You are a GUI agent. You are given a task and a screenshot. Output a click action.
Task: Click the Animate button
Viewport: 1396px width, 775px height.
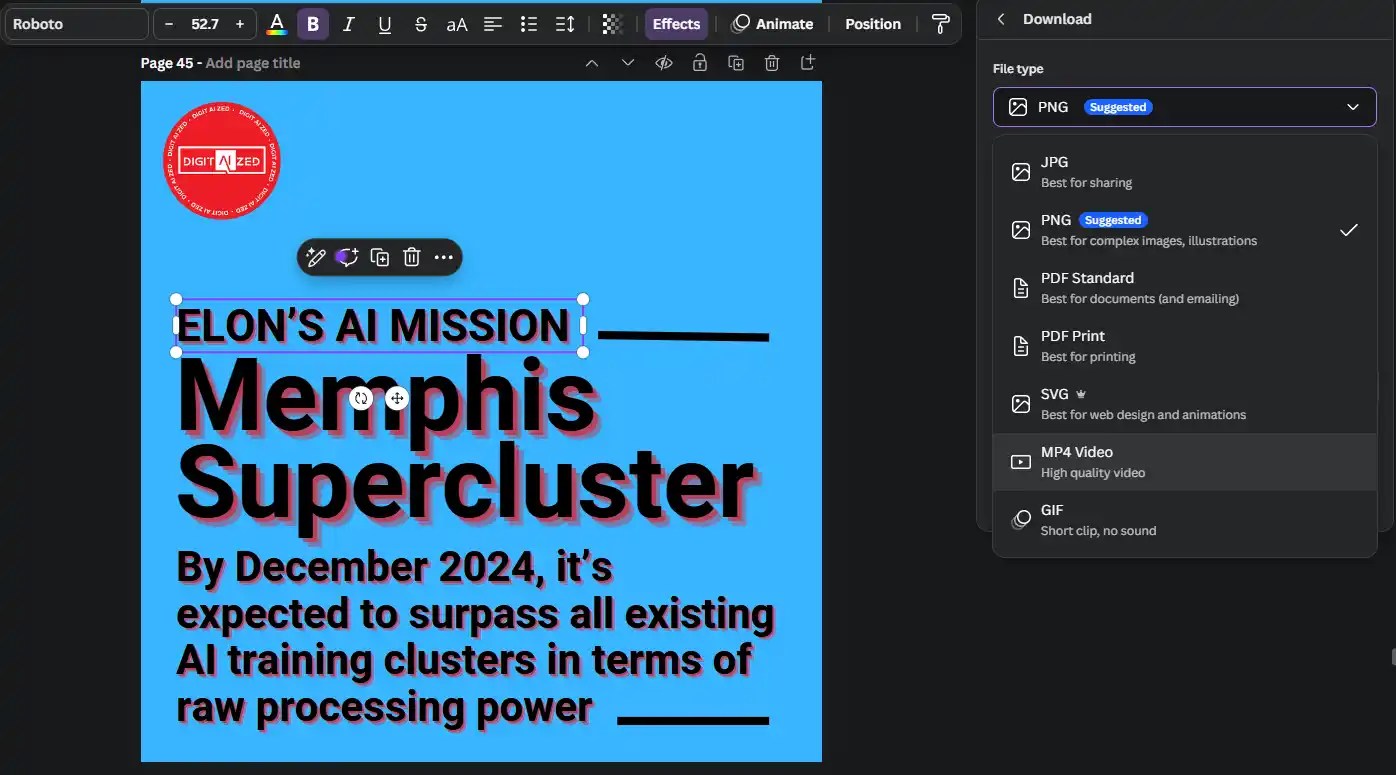pyautogui.click(x=773, y=23)
